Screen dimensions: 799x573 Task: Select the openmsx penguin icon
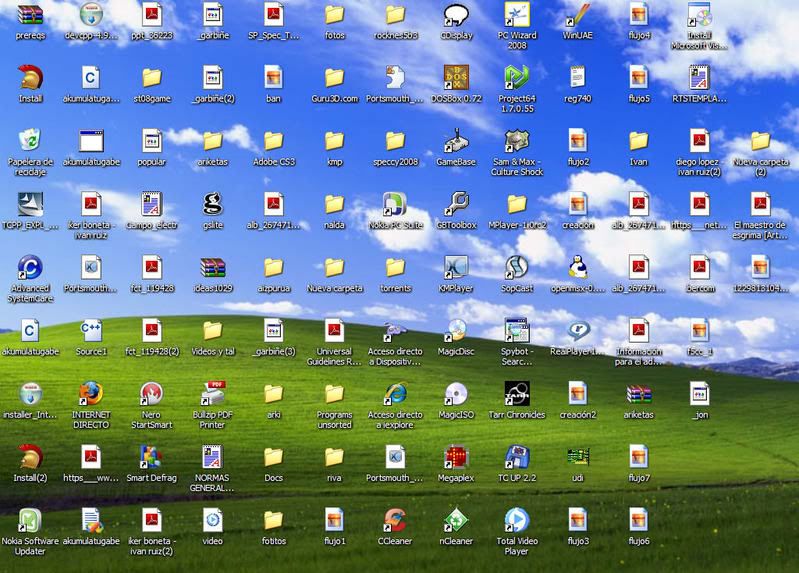(x=577, y=267)
